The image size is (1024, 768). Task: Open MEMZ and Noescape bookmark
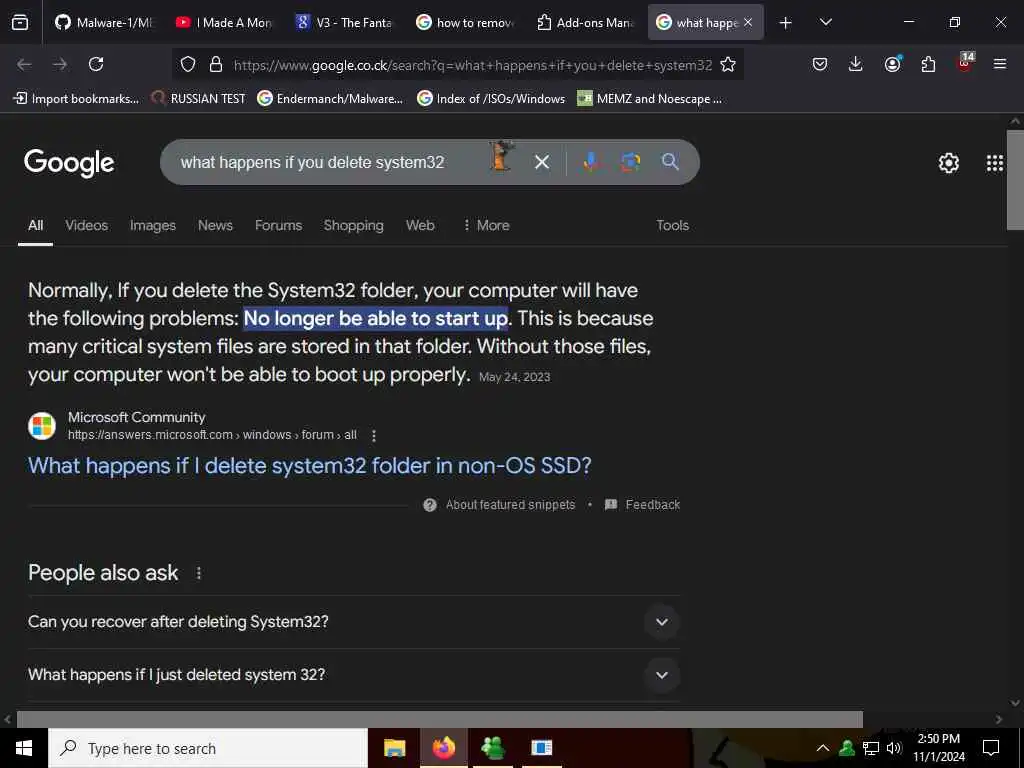click(650, 99)
